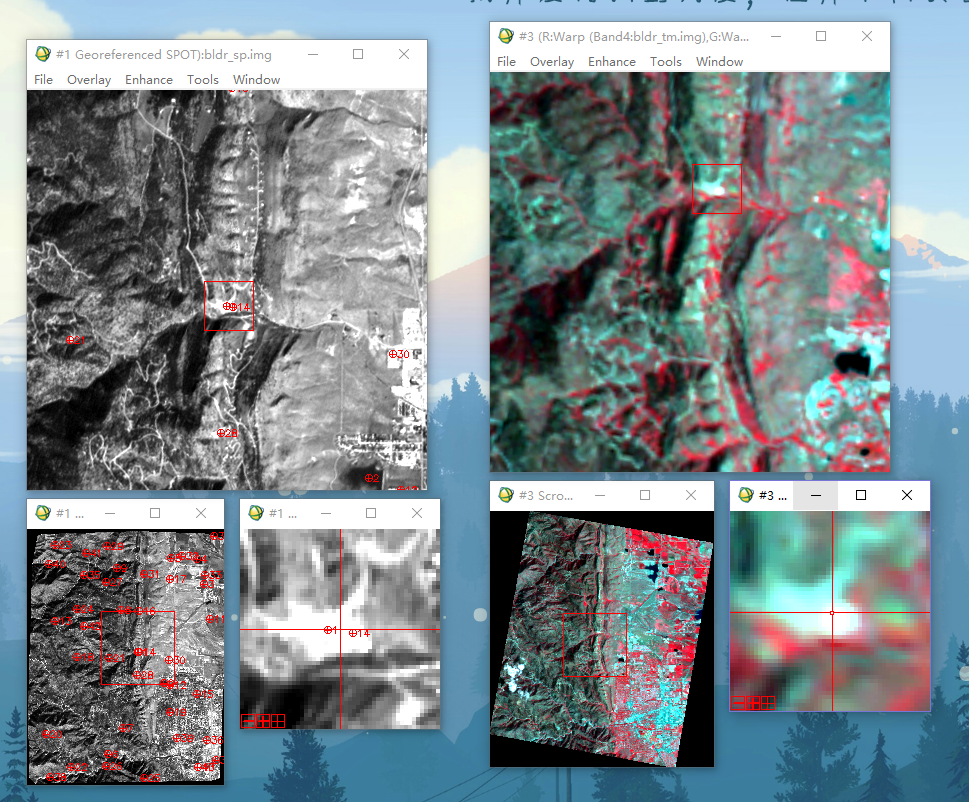The image size is (969, 802).
Task: Click the '#3 (R:Warp (Band4:bldr_tm.img)' title text
Action: click(x=634, y=36)
